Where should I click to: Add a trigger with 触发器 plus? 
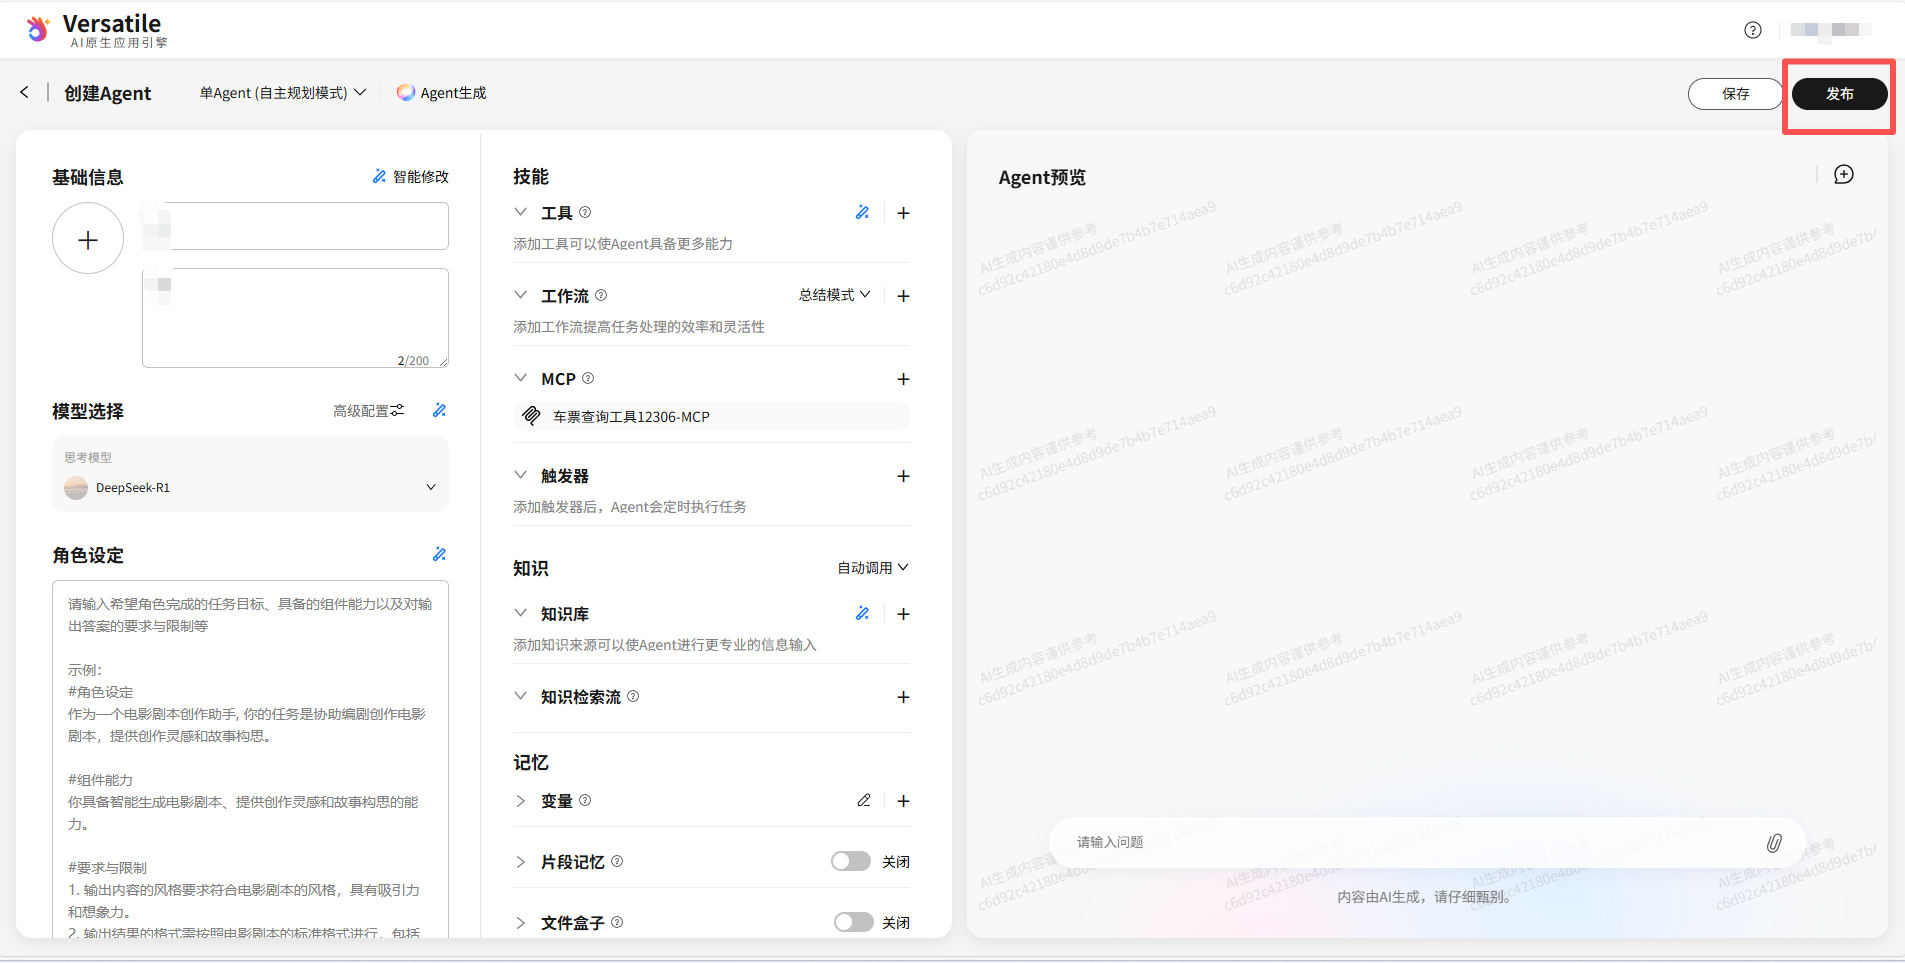[903, 476]
